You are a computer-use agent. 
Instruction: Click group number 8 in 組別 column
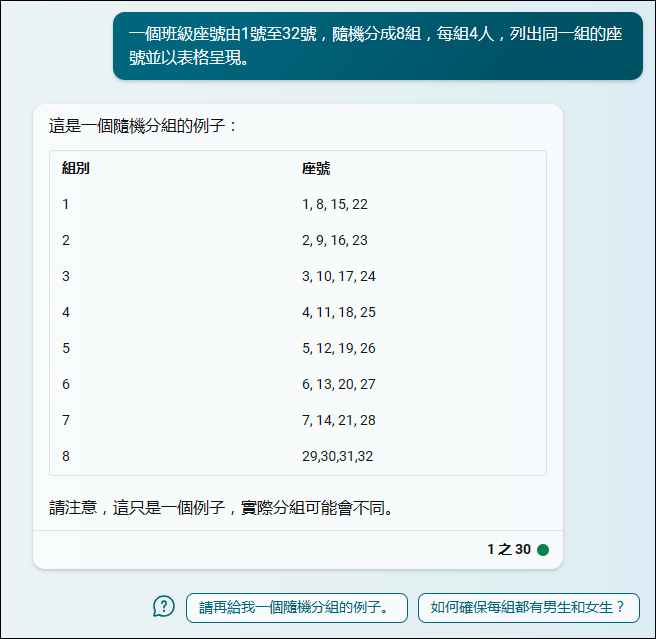tap(66, 456)
